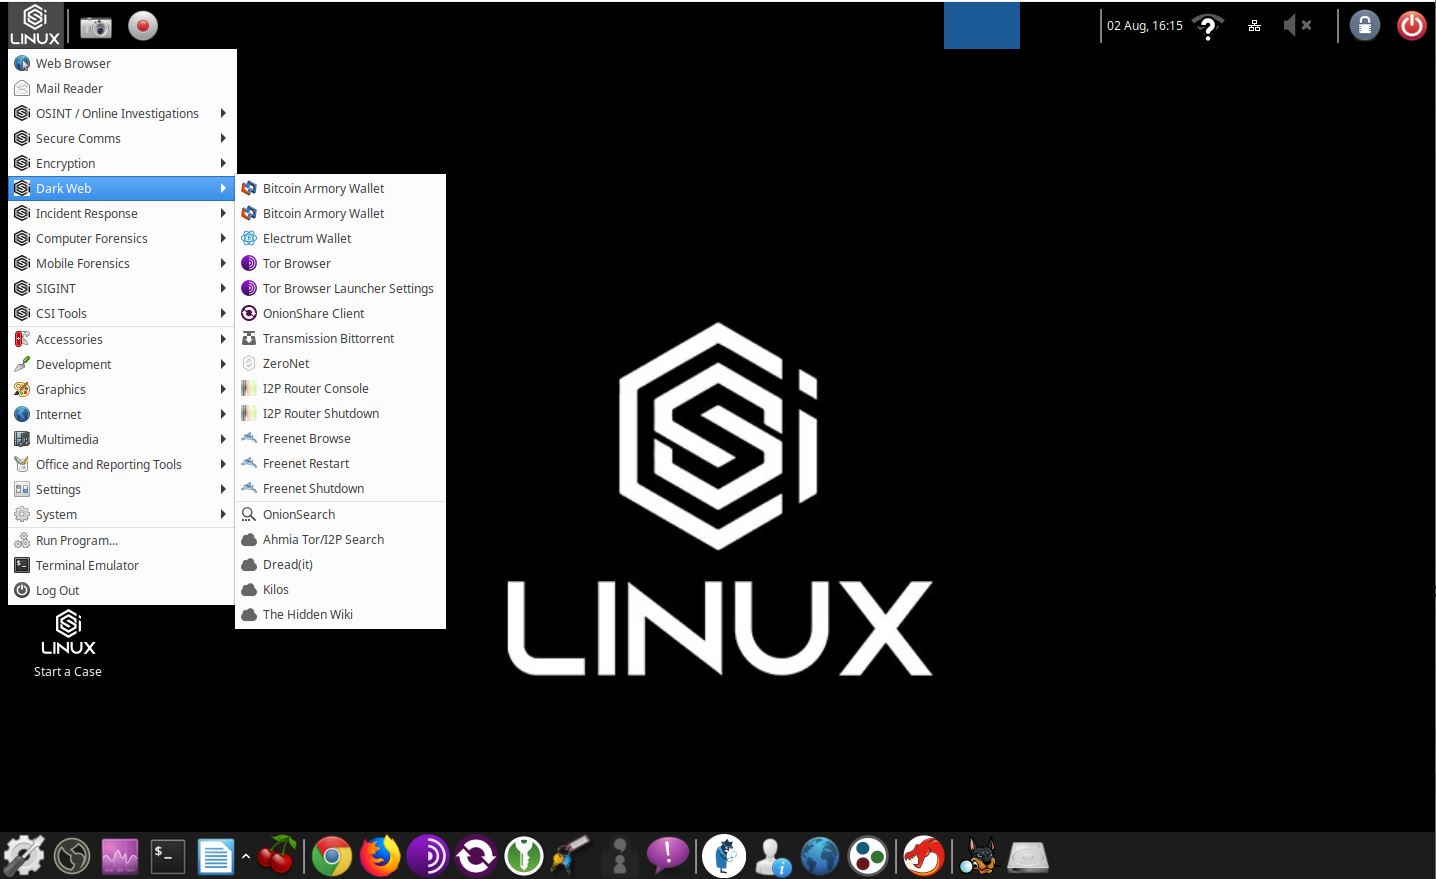Open the Settings category in menu

[122, 489]
